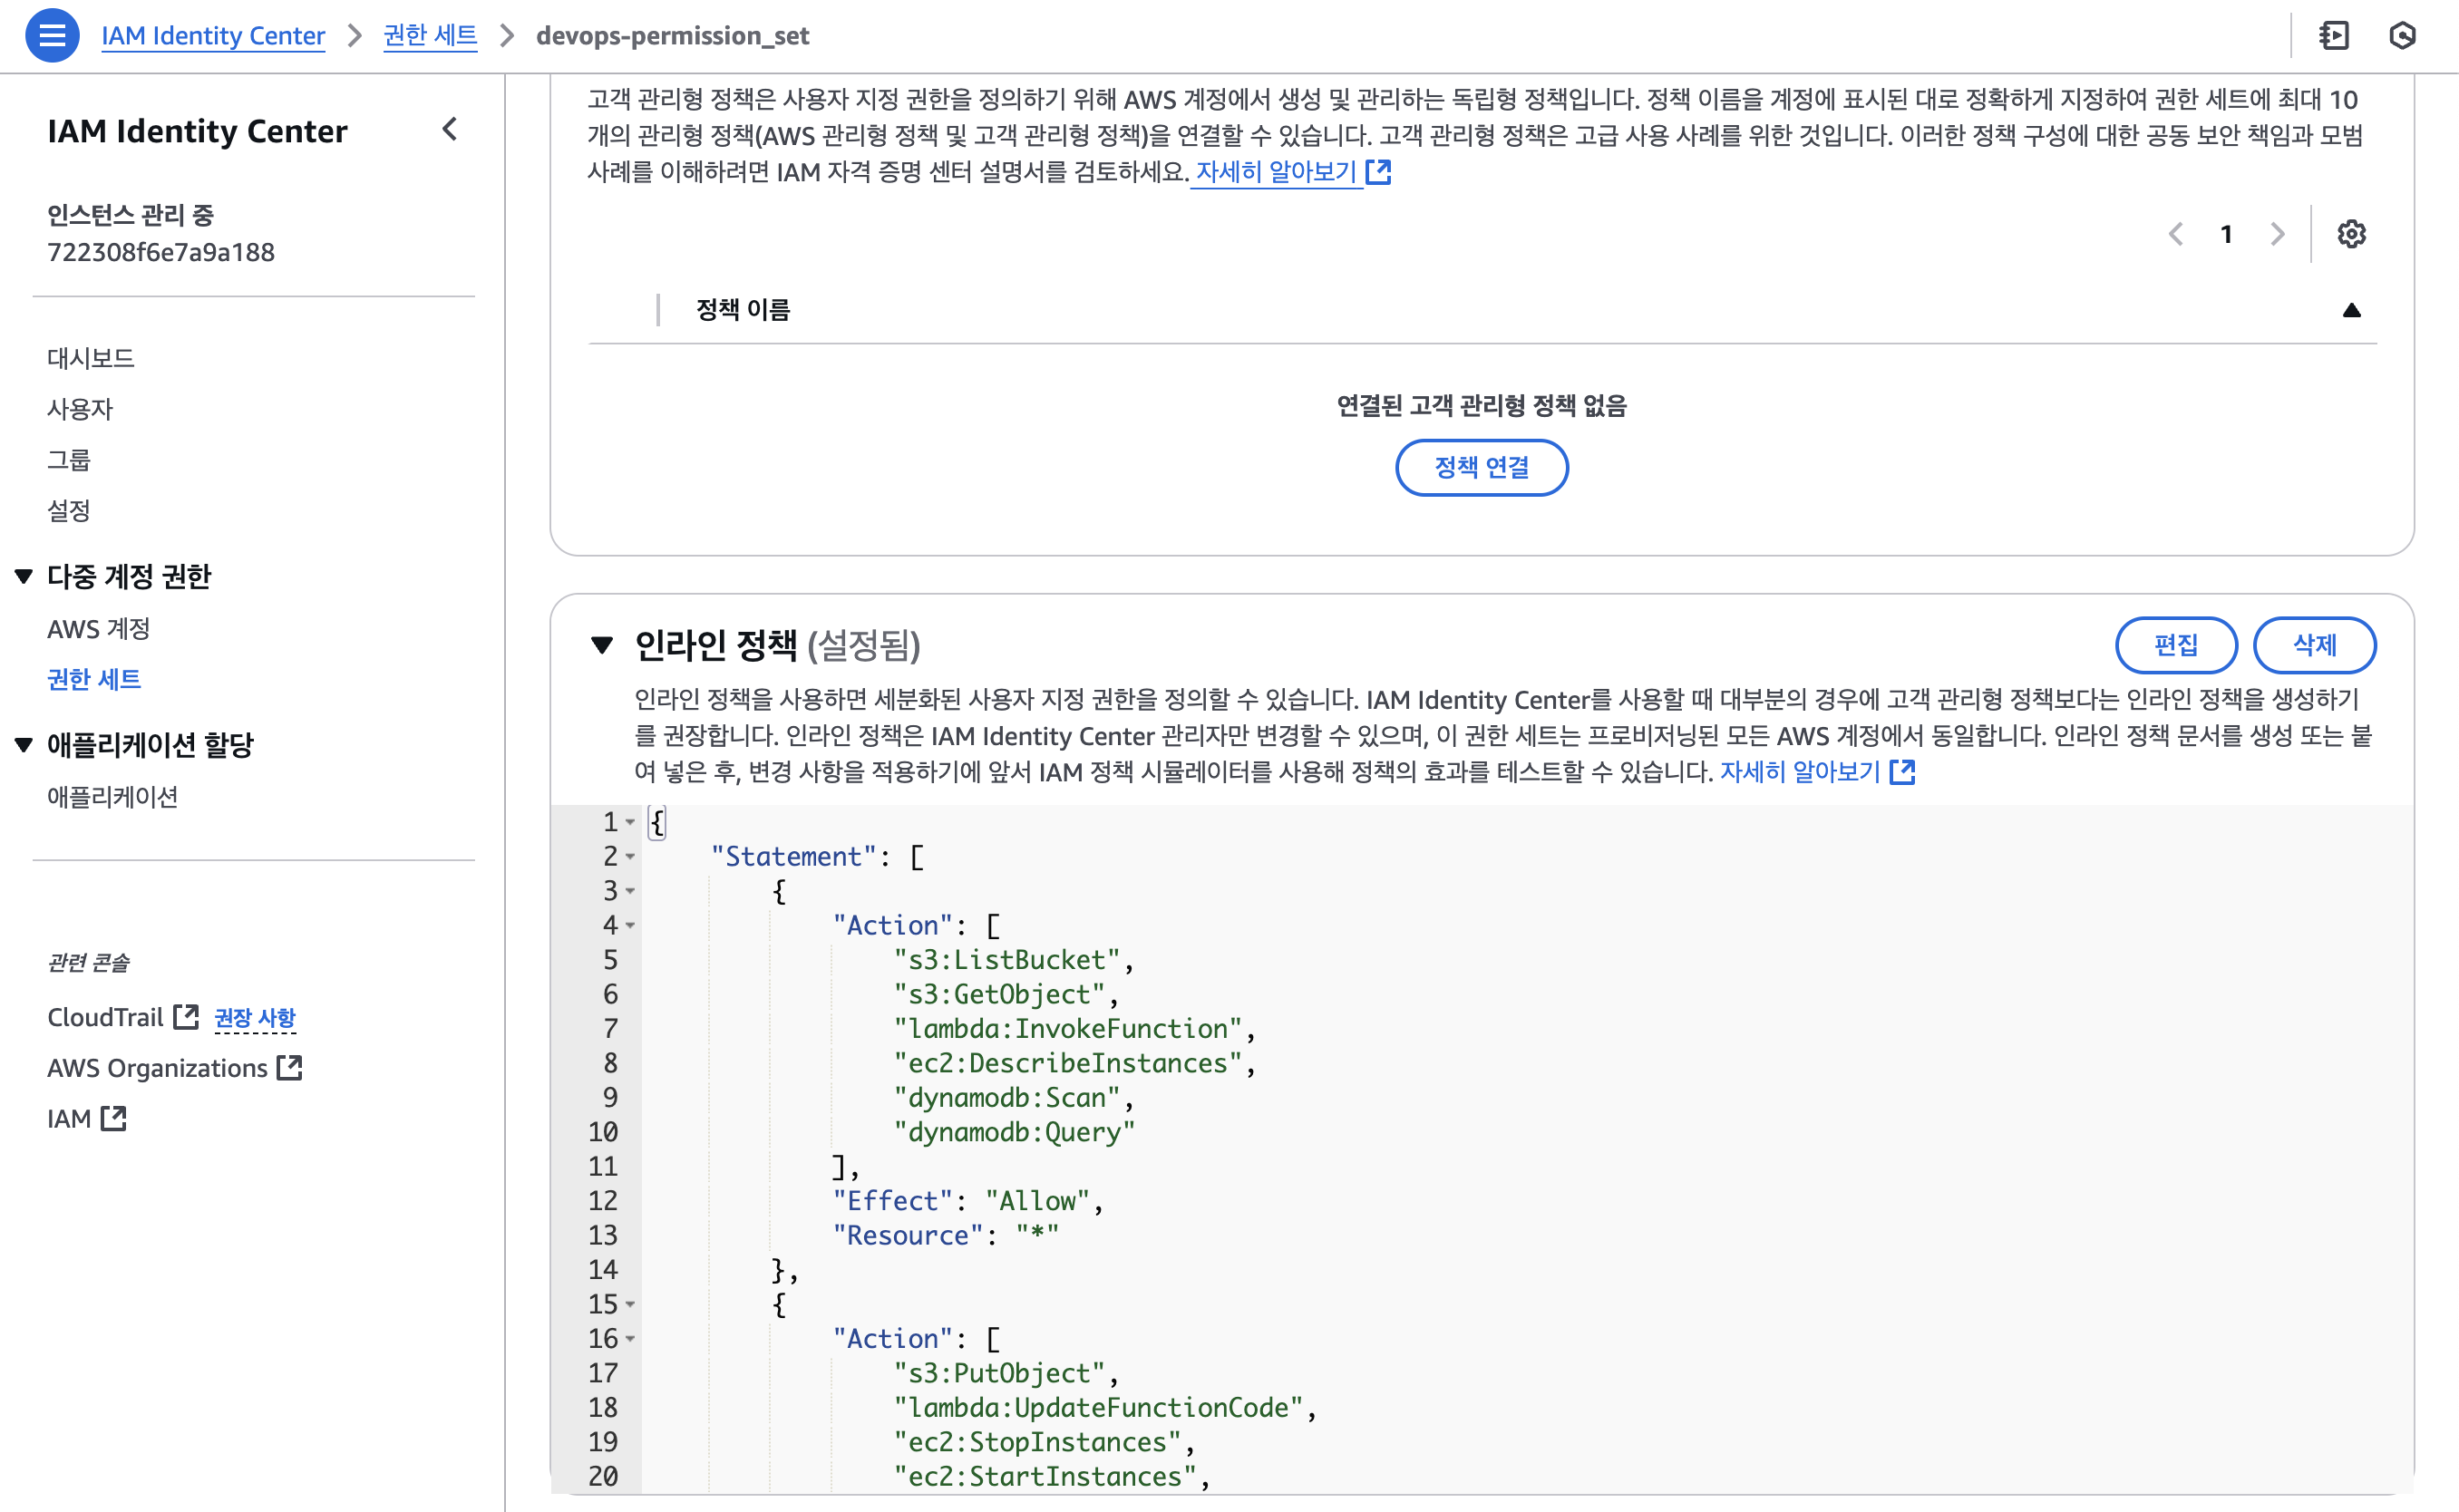Open CloudTrail external link icon
Screen dimensions: 2459x1512
(x=186, y=1017)
